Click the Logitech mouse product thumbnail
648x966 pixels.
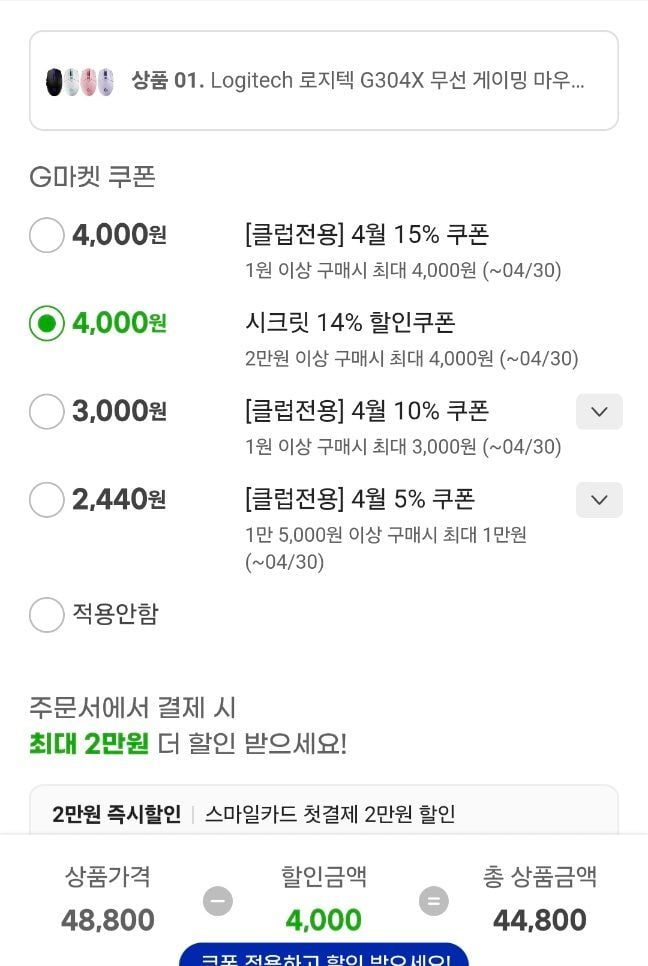click(x=80, y=81)
